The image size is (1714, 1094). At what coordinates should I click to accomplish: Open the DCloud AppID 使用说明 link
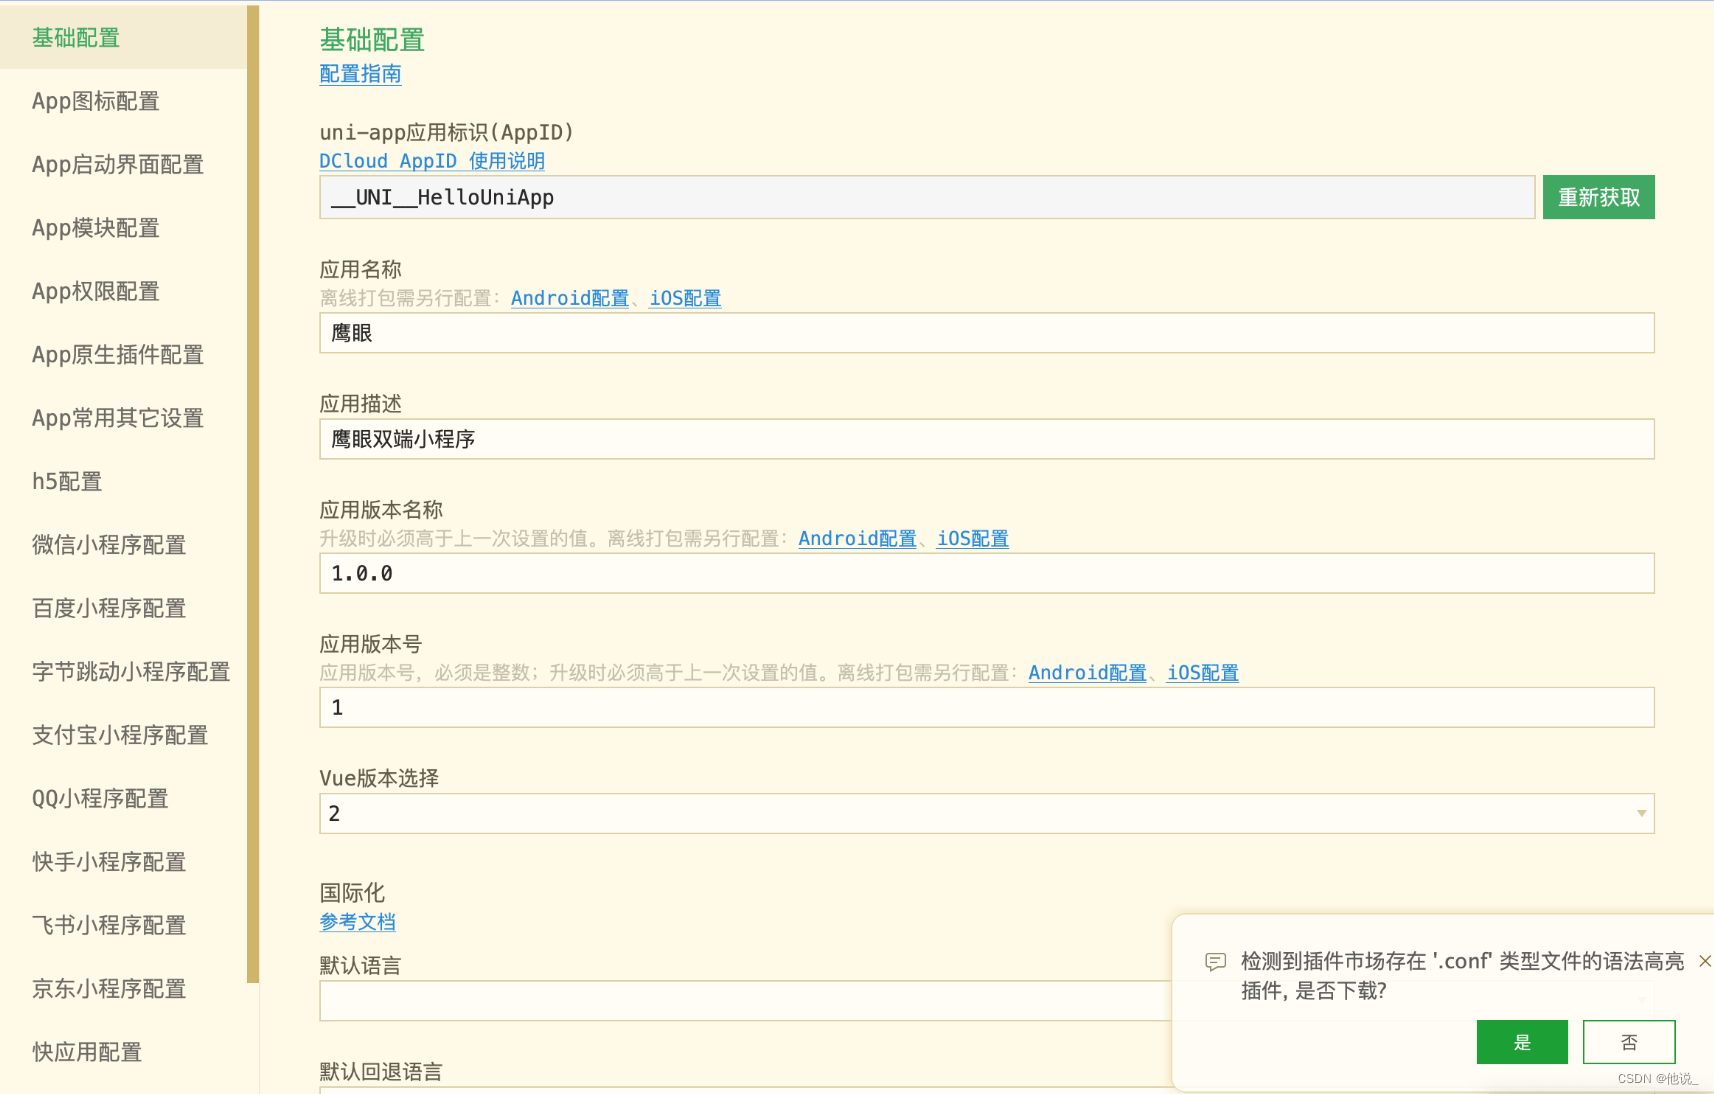tap(432, 161)
